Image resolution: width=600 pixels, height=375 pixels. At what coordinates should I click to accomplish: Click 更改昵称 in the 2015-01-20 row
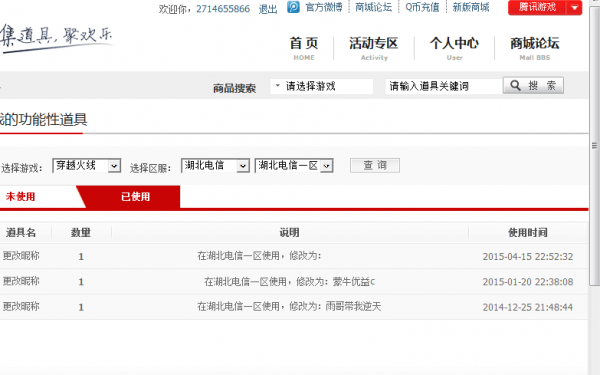point(21,281)
